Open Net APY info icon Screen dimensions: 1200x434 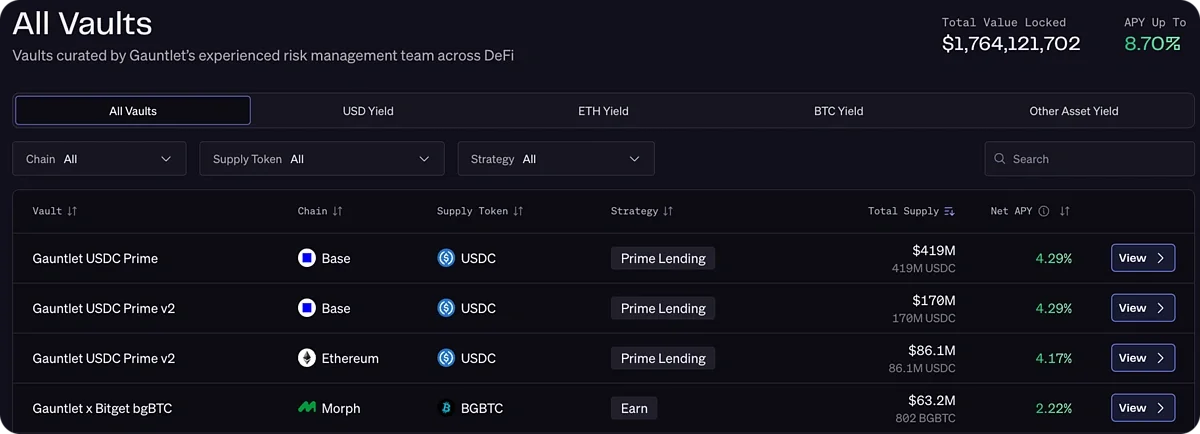point(1044,211)
